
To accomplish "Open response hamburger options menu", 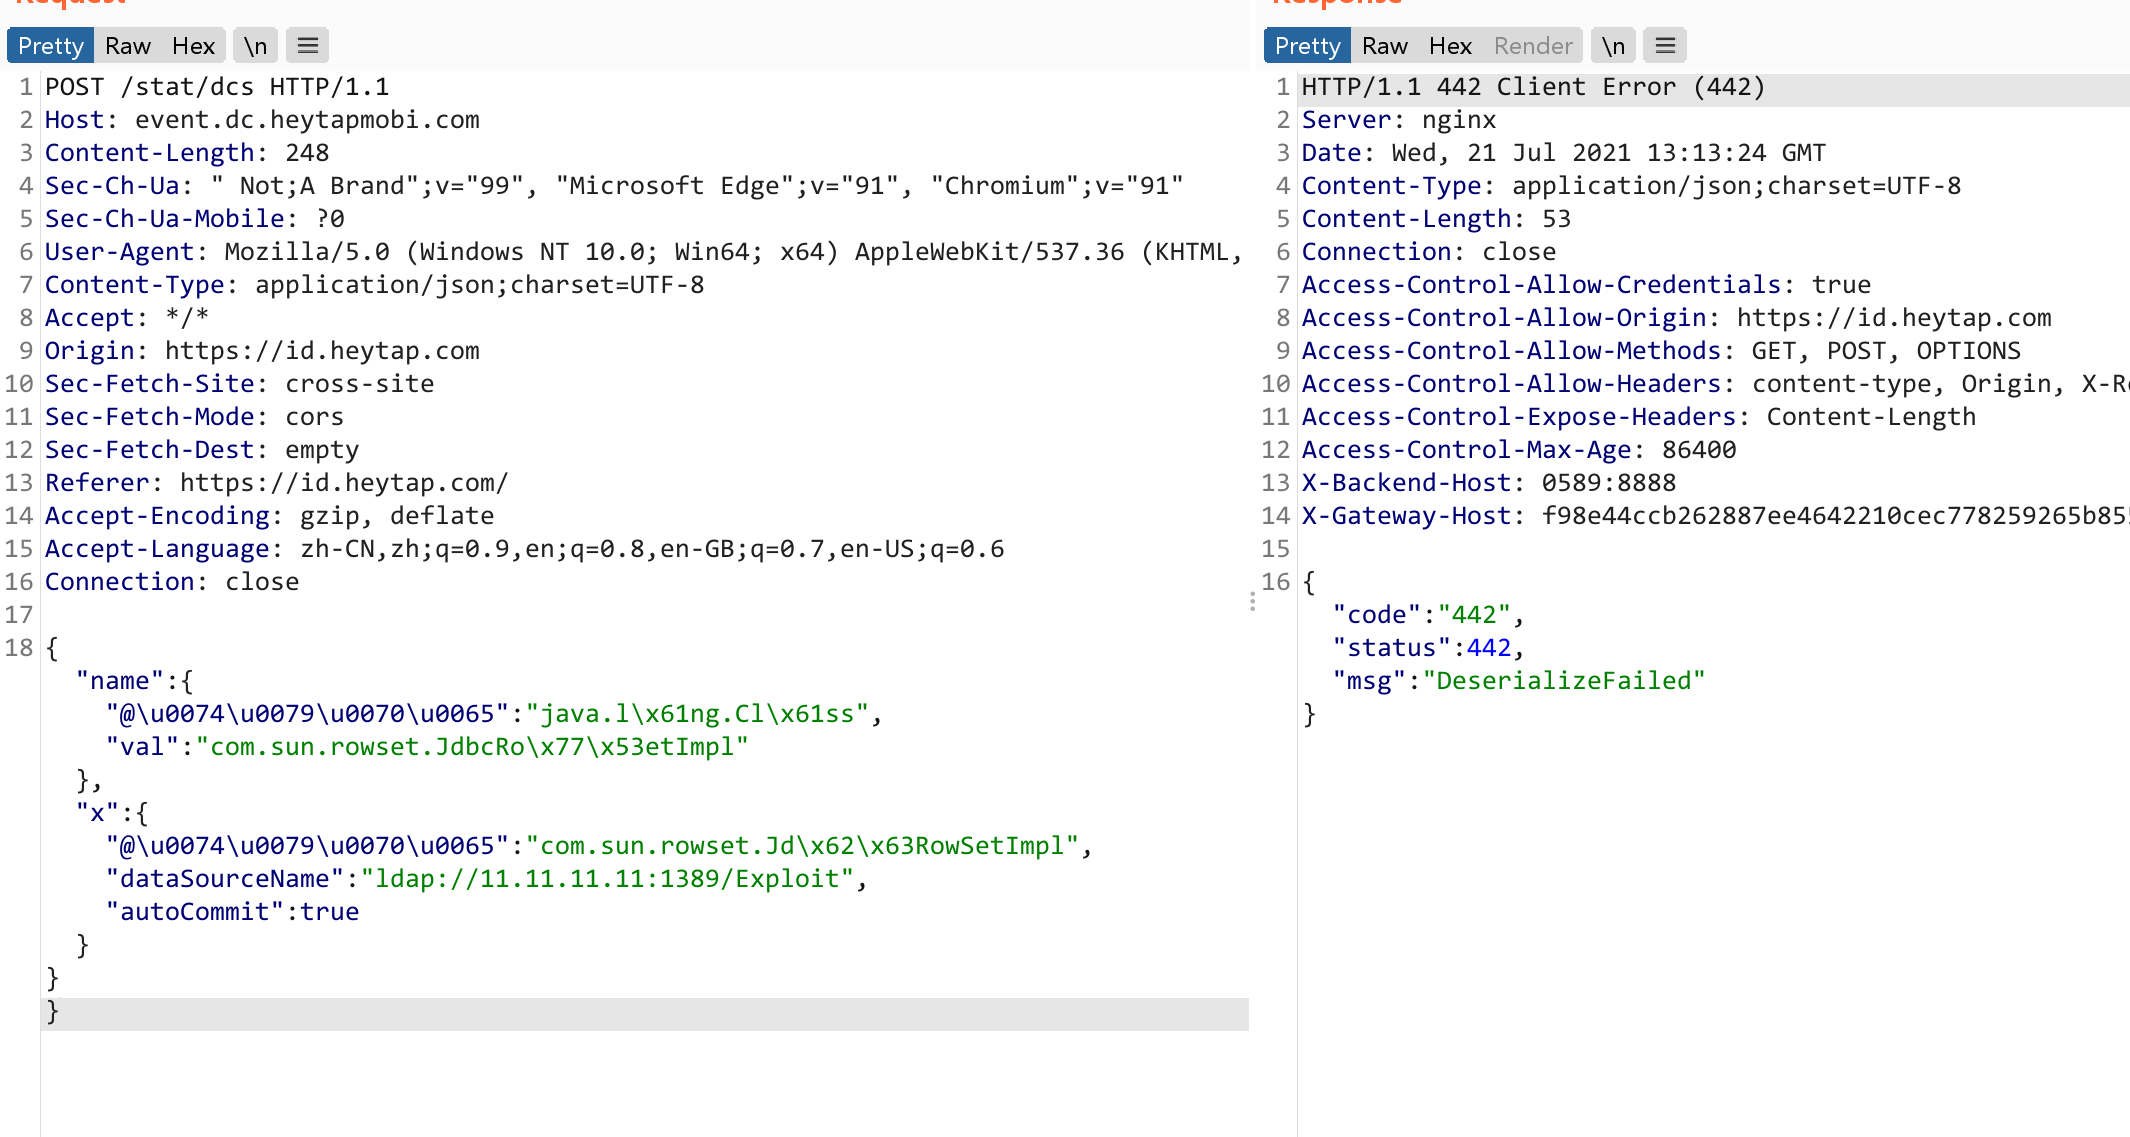I will tap(1665, 46).
